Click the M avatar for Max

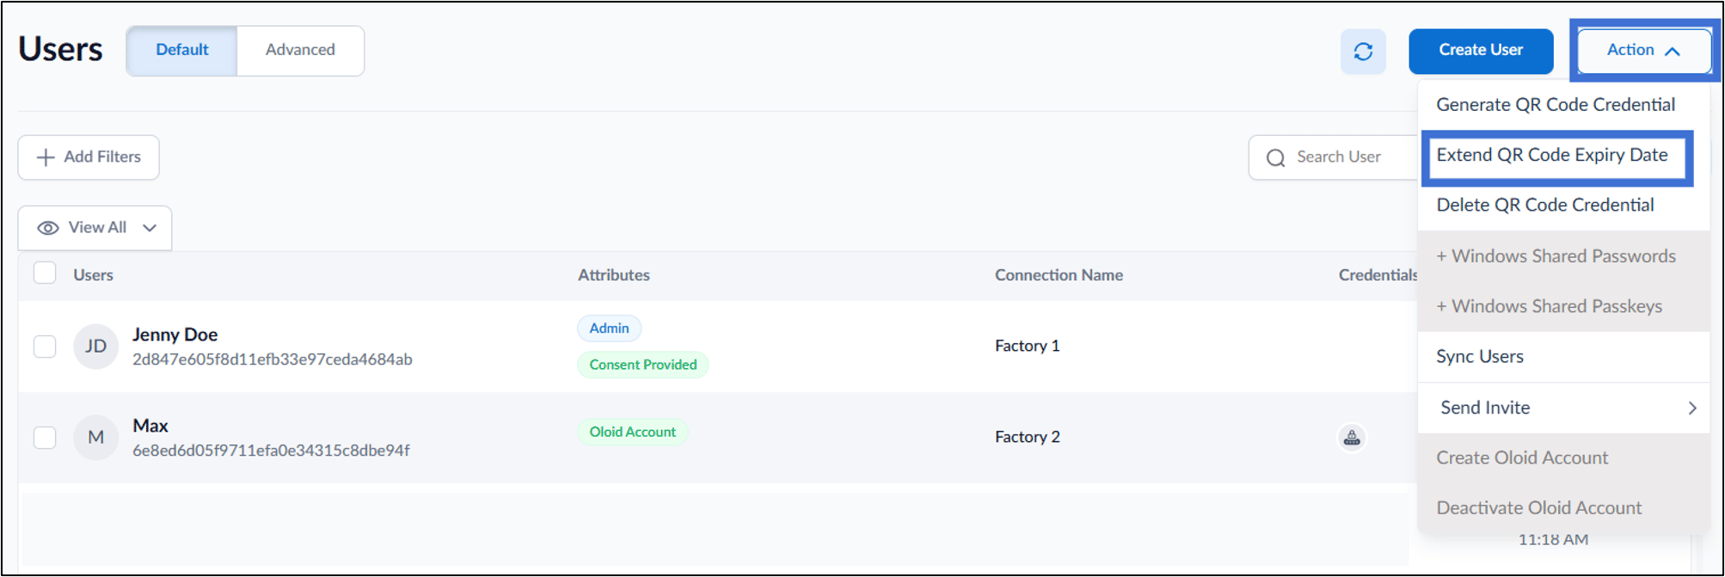click(x=96, y=437)
